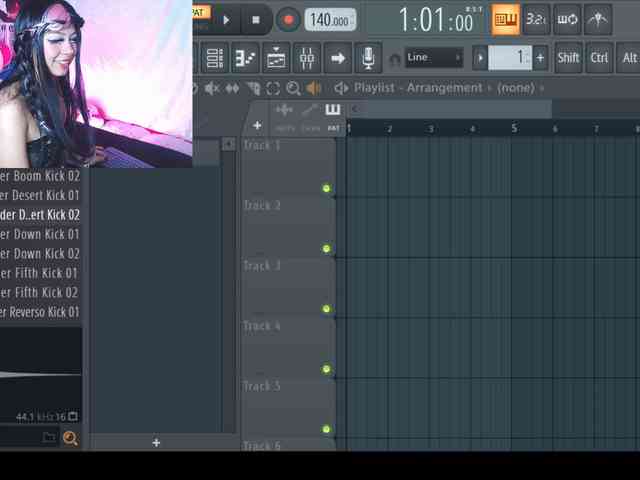Click the orange search icon in browser
The image size is (640, 480).
[70, 438]
